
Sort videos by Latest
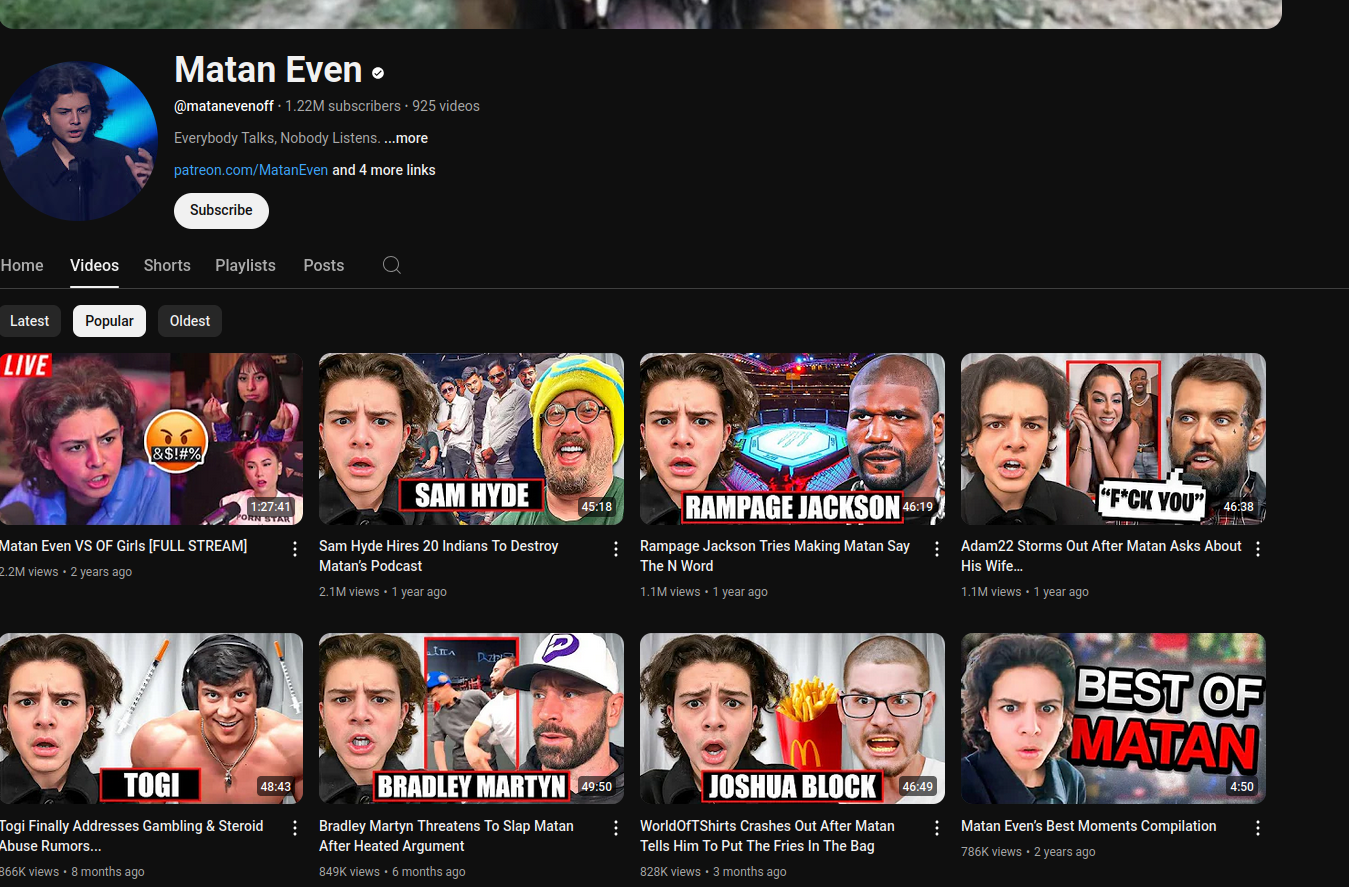30,321
